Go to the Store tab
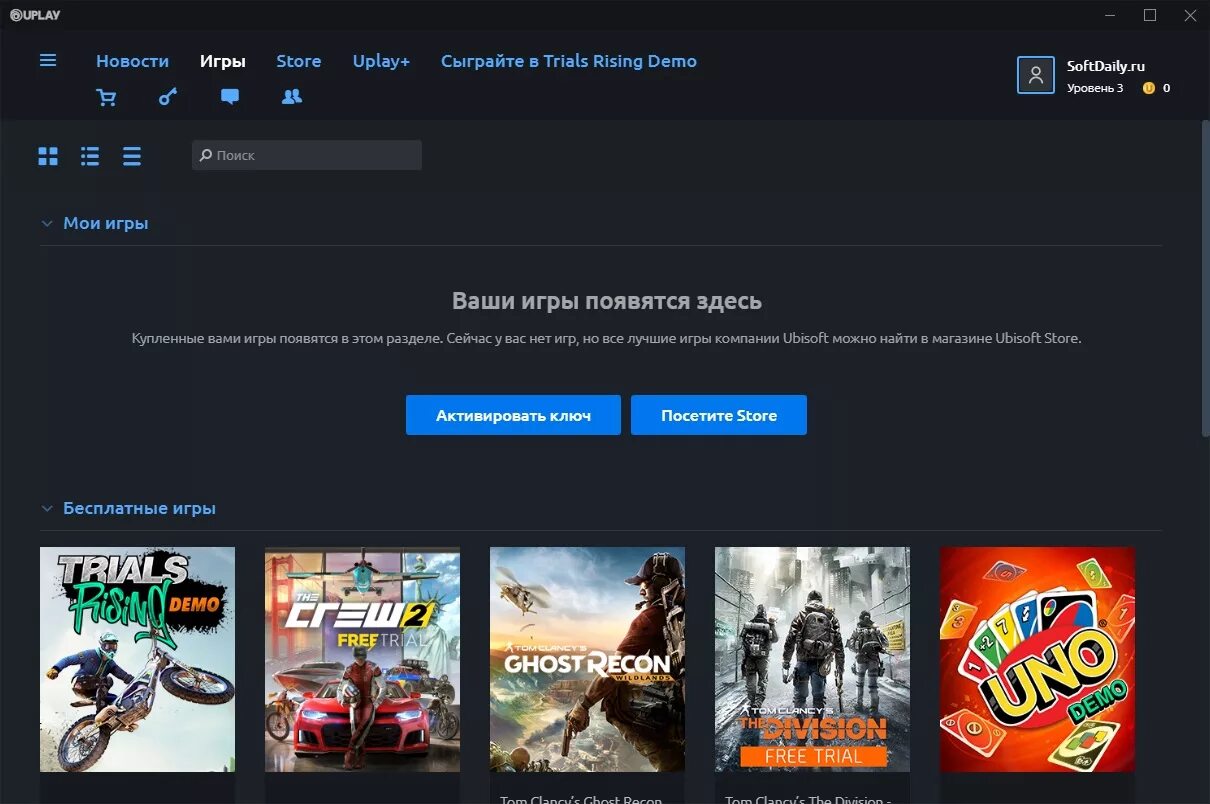Screen dimensions: 1210x804 [299, 61]
